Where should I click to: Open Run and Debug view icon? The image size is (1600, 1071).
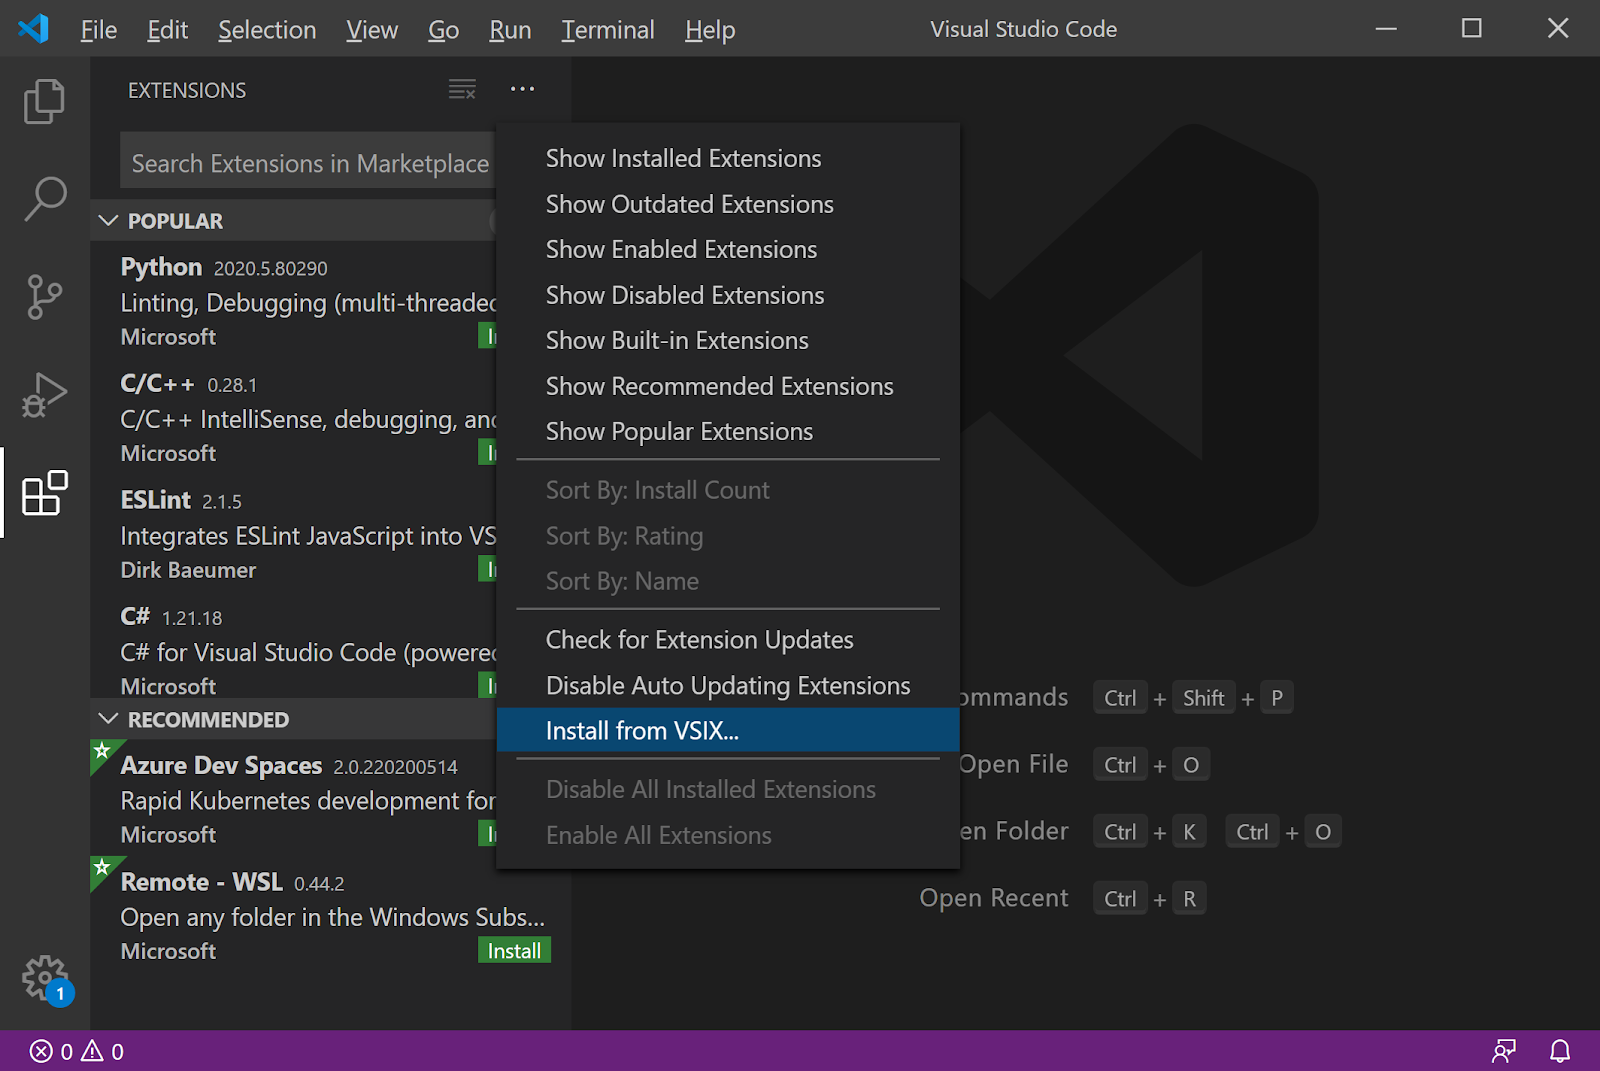(x=45, y=395)
